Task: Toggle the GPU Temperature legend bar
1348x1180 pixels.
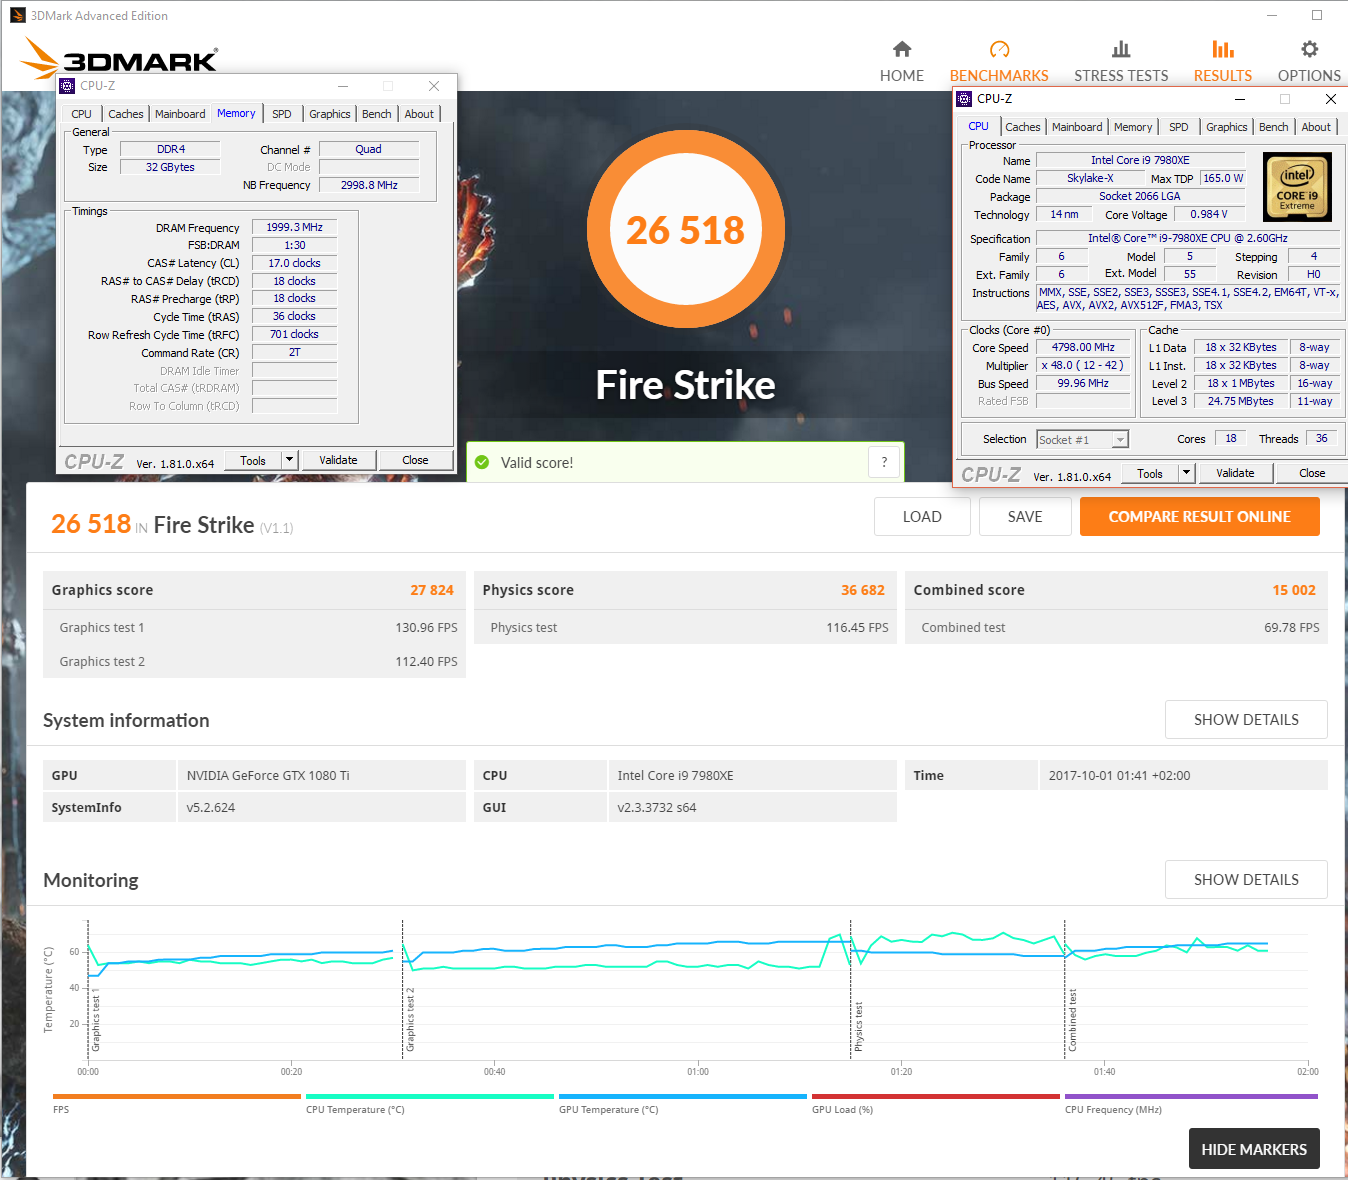Action: (x=683, y=1097)
